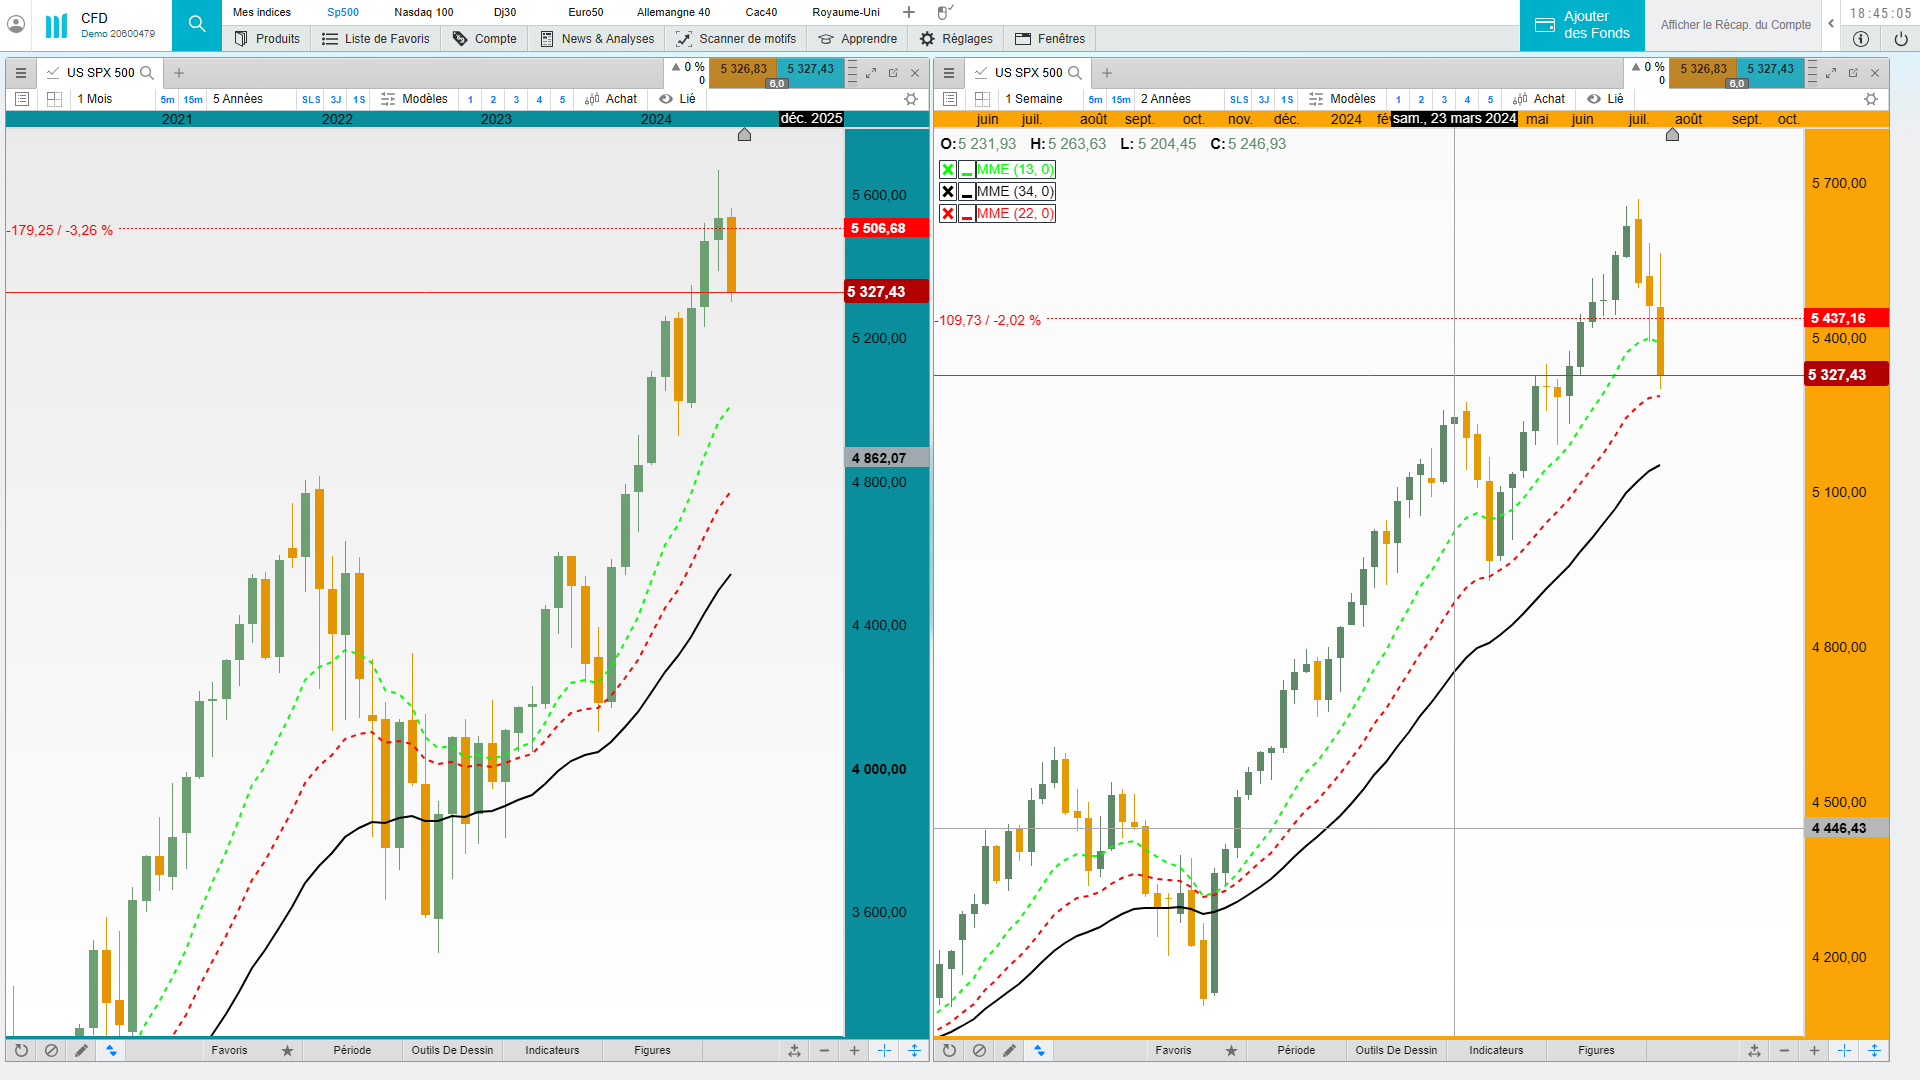Click the search magnifier icon in top bar
Screen dimensions: 1920x1080
(197, 24)
